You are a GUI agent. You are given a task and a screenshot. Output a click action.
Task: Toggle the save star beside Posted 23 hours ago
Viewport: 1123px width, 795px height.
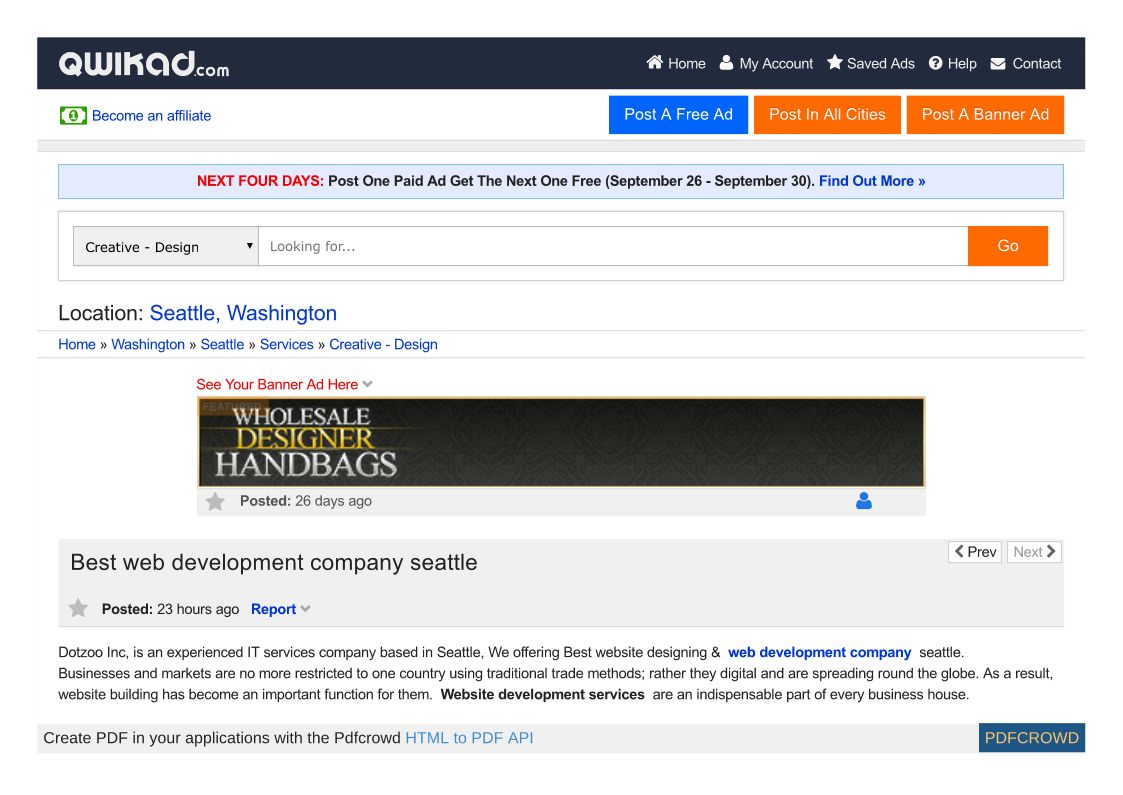click(78, 609)
